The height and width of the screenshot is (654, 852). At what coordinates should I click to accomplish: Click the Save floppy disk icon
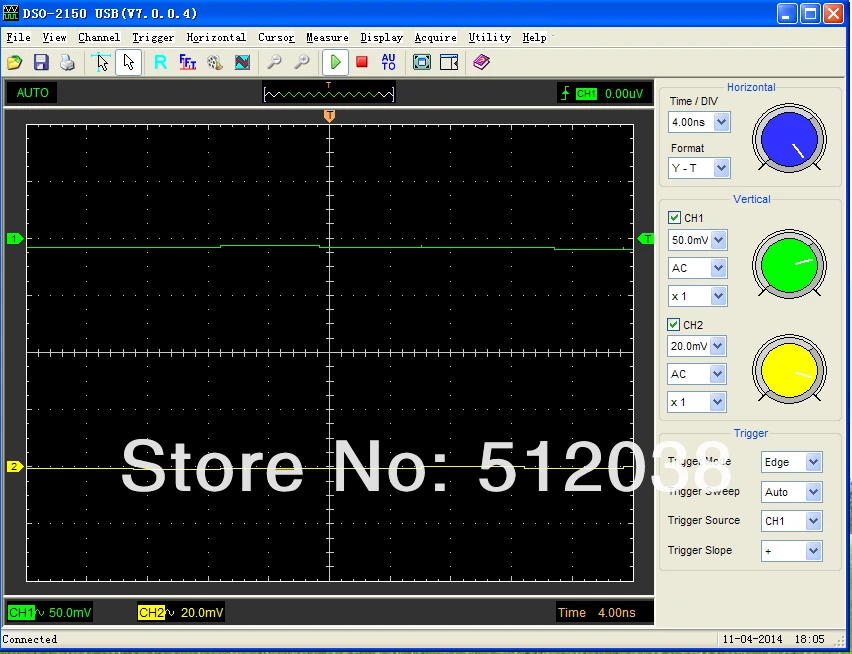[41, 62]
